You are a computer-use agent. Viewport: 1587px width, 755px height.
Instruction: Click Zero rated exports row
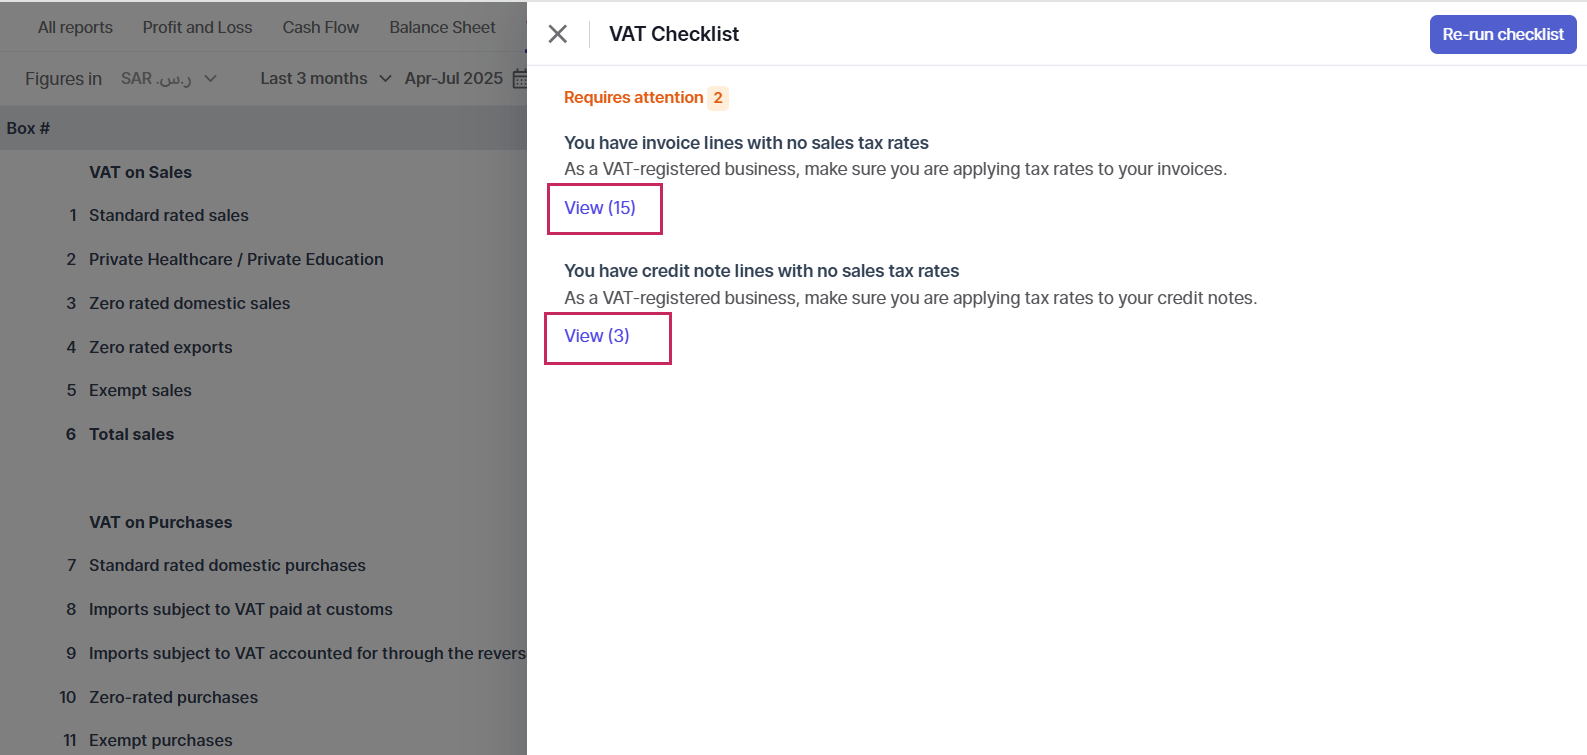click(x=264, y=347)
